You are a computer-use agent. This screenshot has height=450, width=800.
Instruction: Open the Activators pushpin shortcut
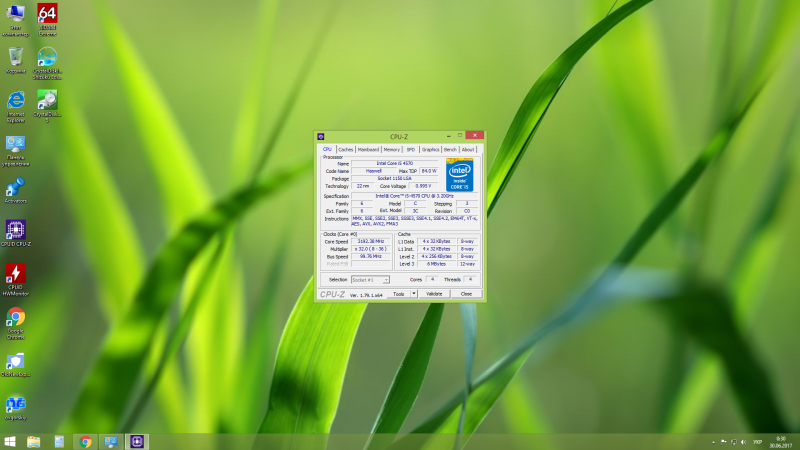coord(15,190)
